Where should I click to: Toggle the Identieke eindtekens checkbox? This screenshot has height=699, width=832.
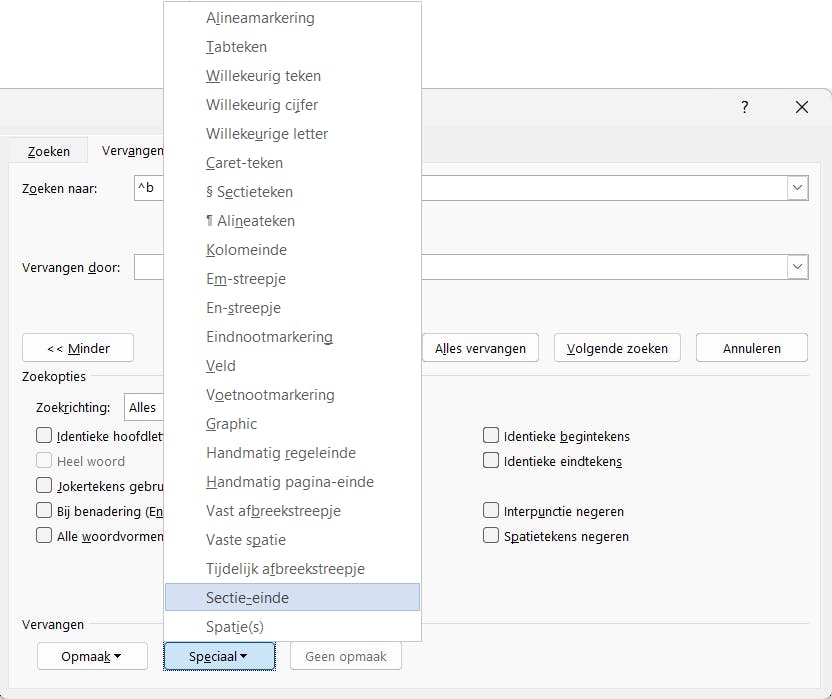tap(491, 461)
